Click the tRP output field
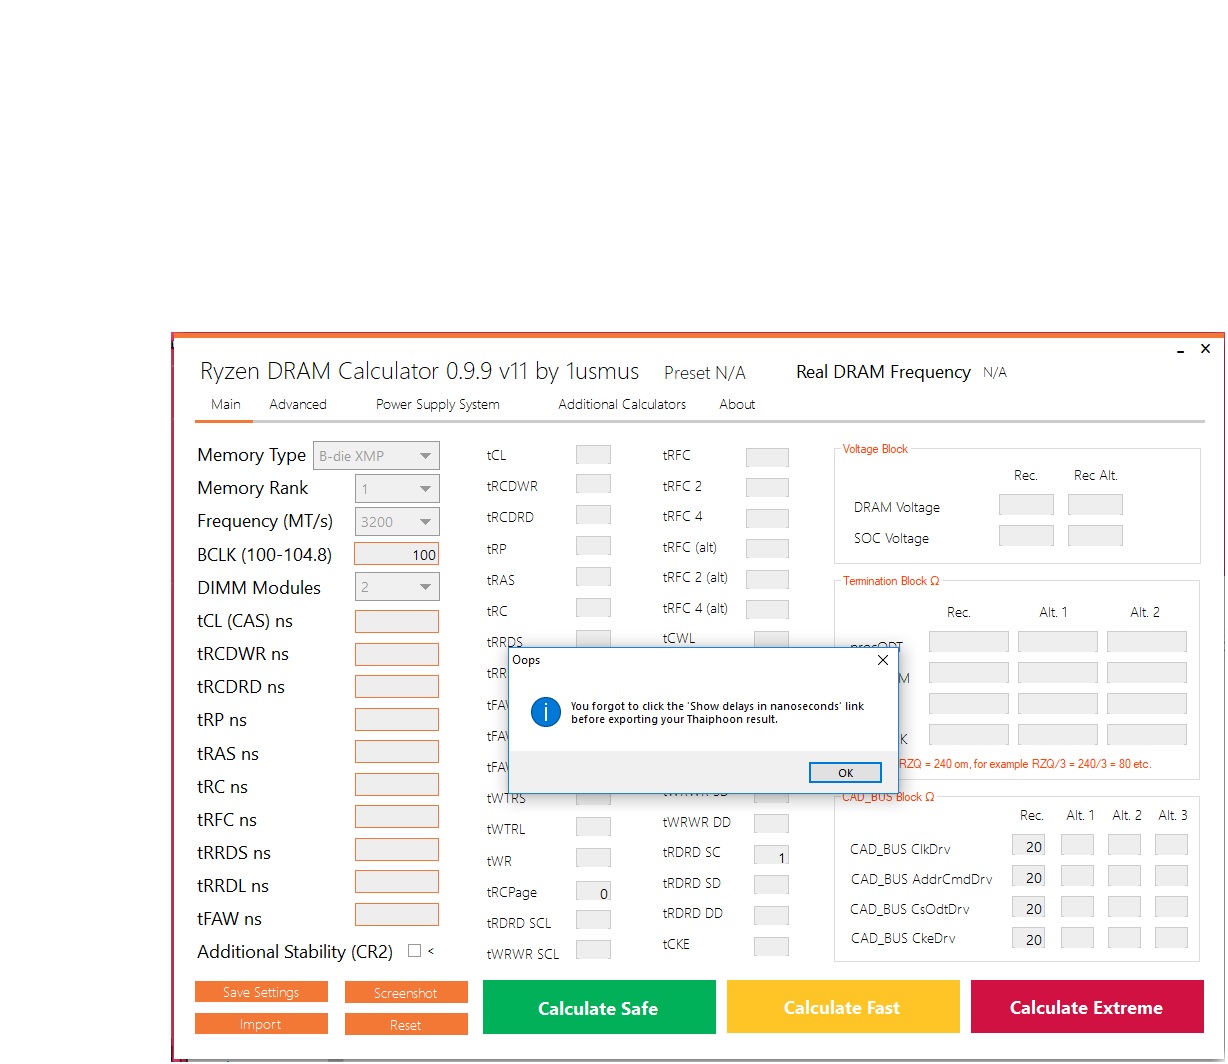 click(x=593, y=546)
